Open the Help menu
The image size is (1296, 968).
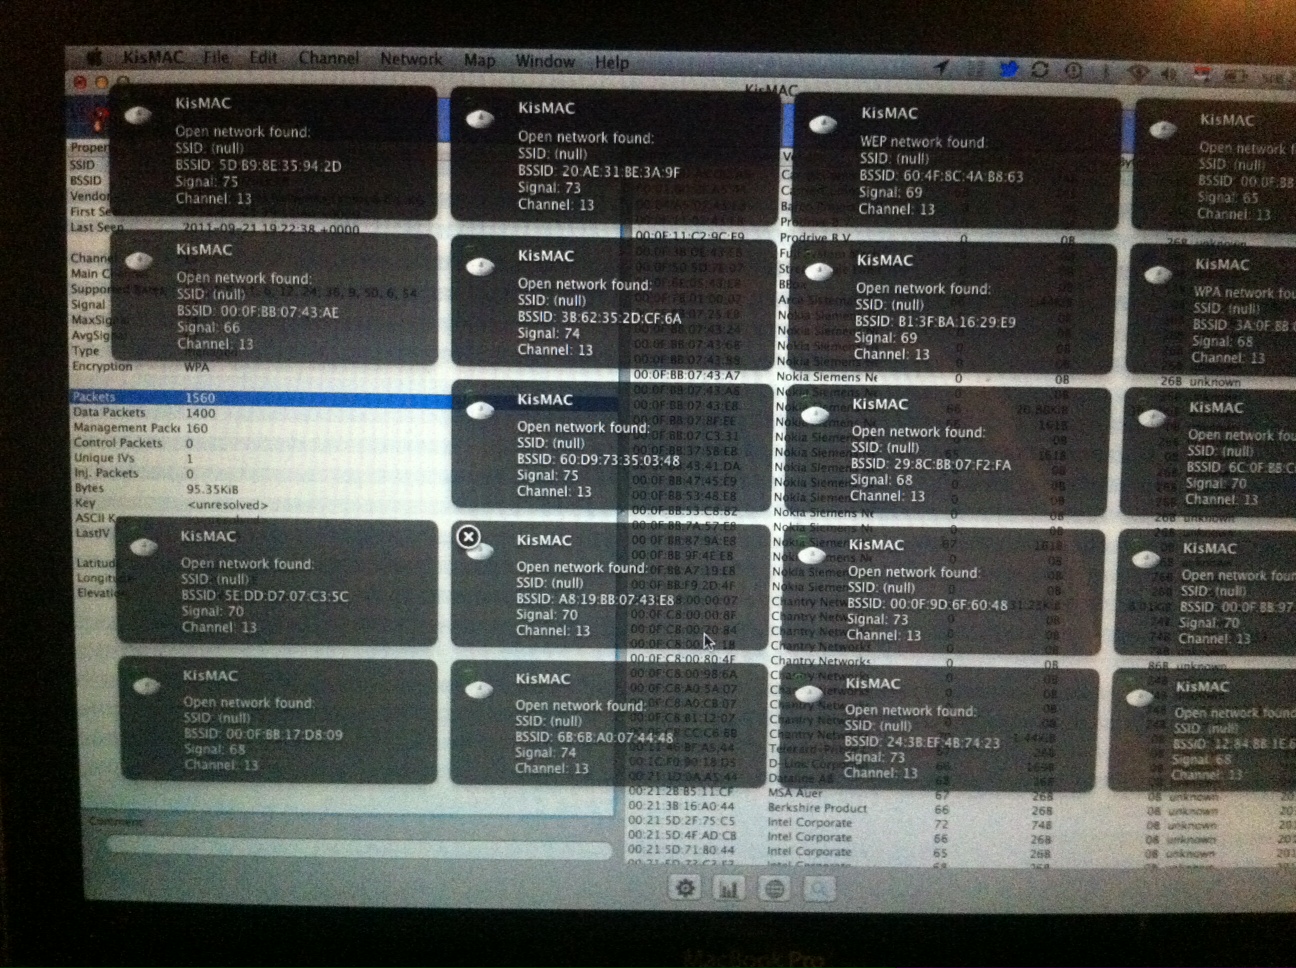tap(612, 62)
